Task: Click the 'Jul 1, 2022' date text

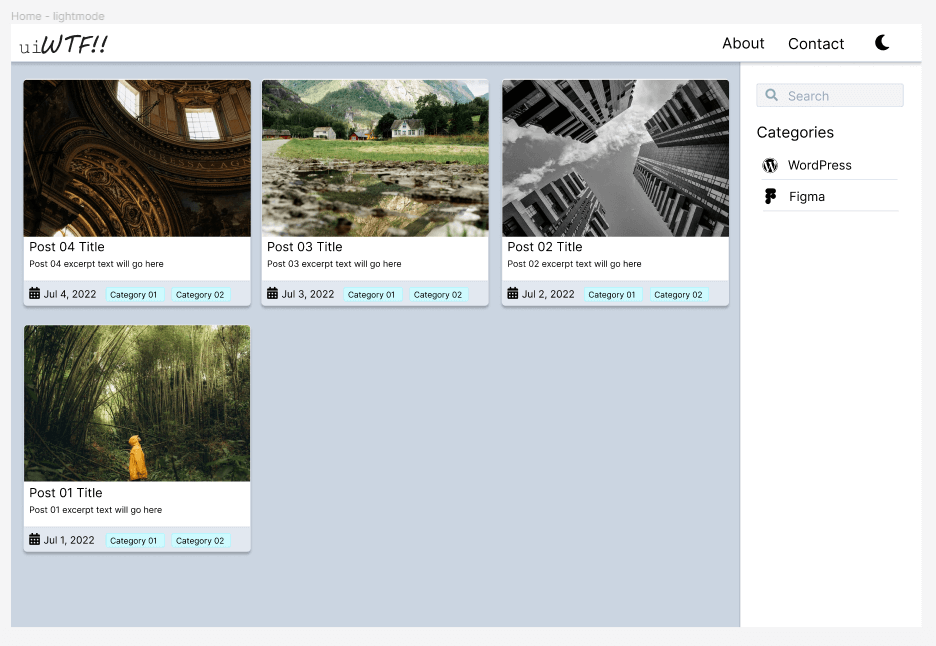Action: coord(69,540)
